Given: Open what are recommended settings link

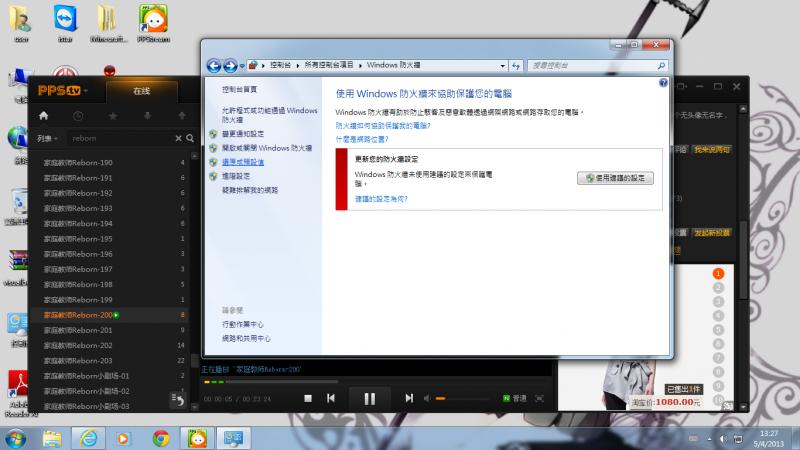Looking at the screenshot, I should click(381, 199).
